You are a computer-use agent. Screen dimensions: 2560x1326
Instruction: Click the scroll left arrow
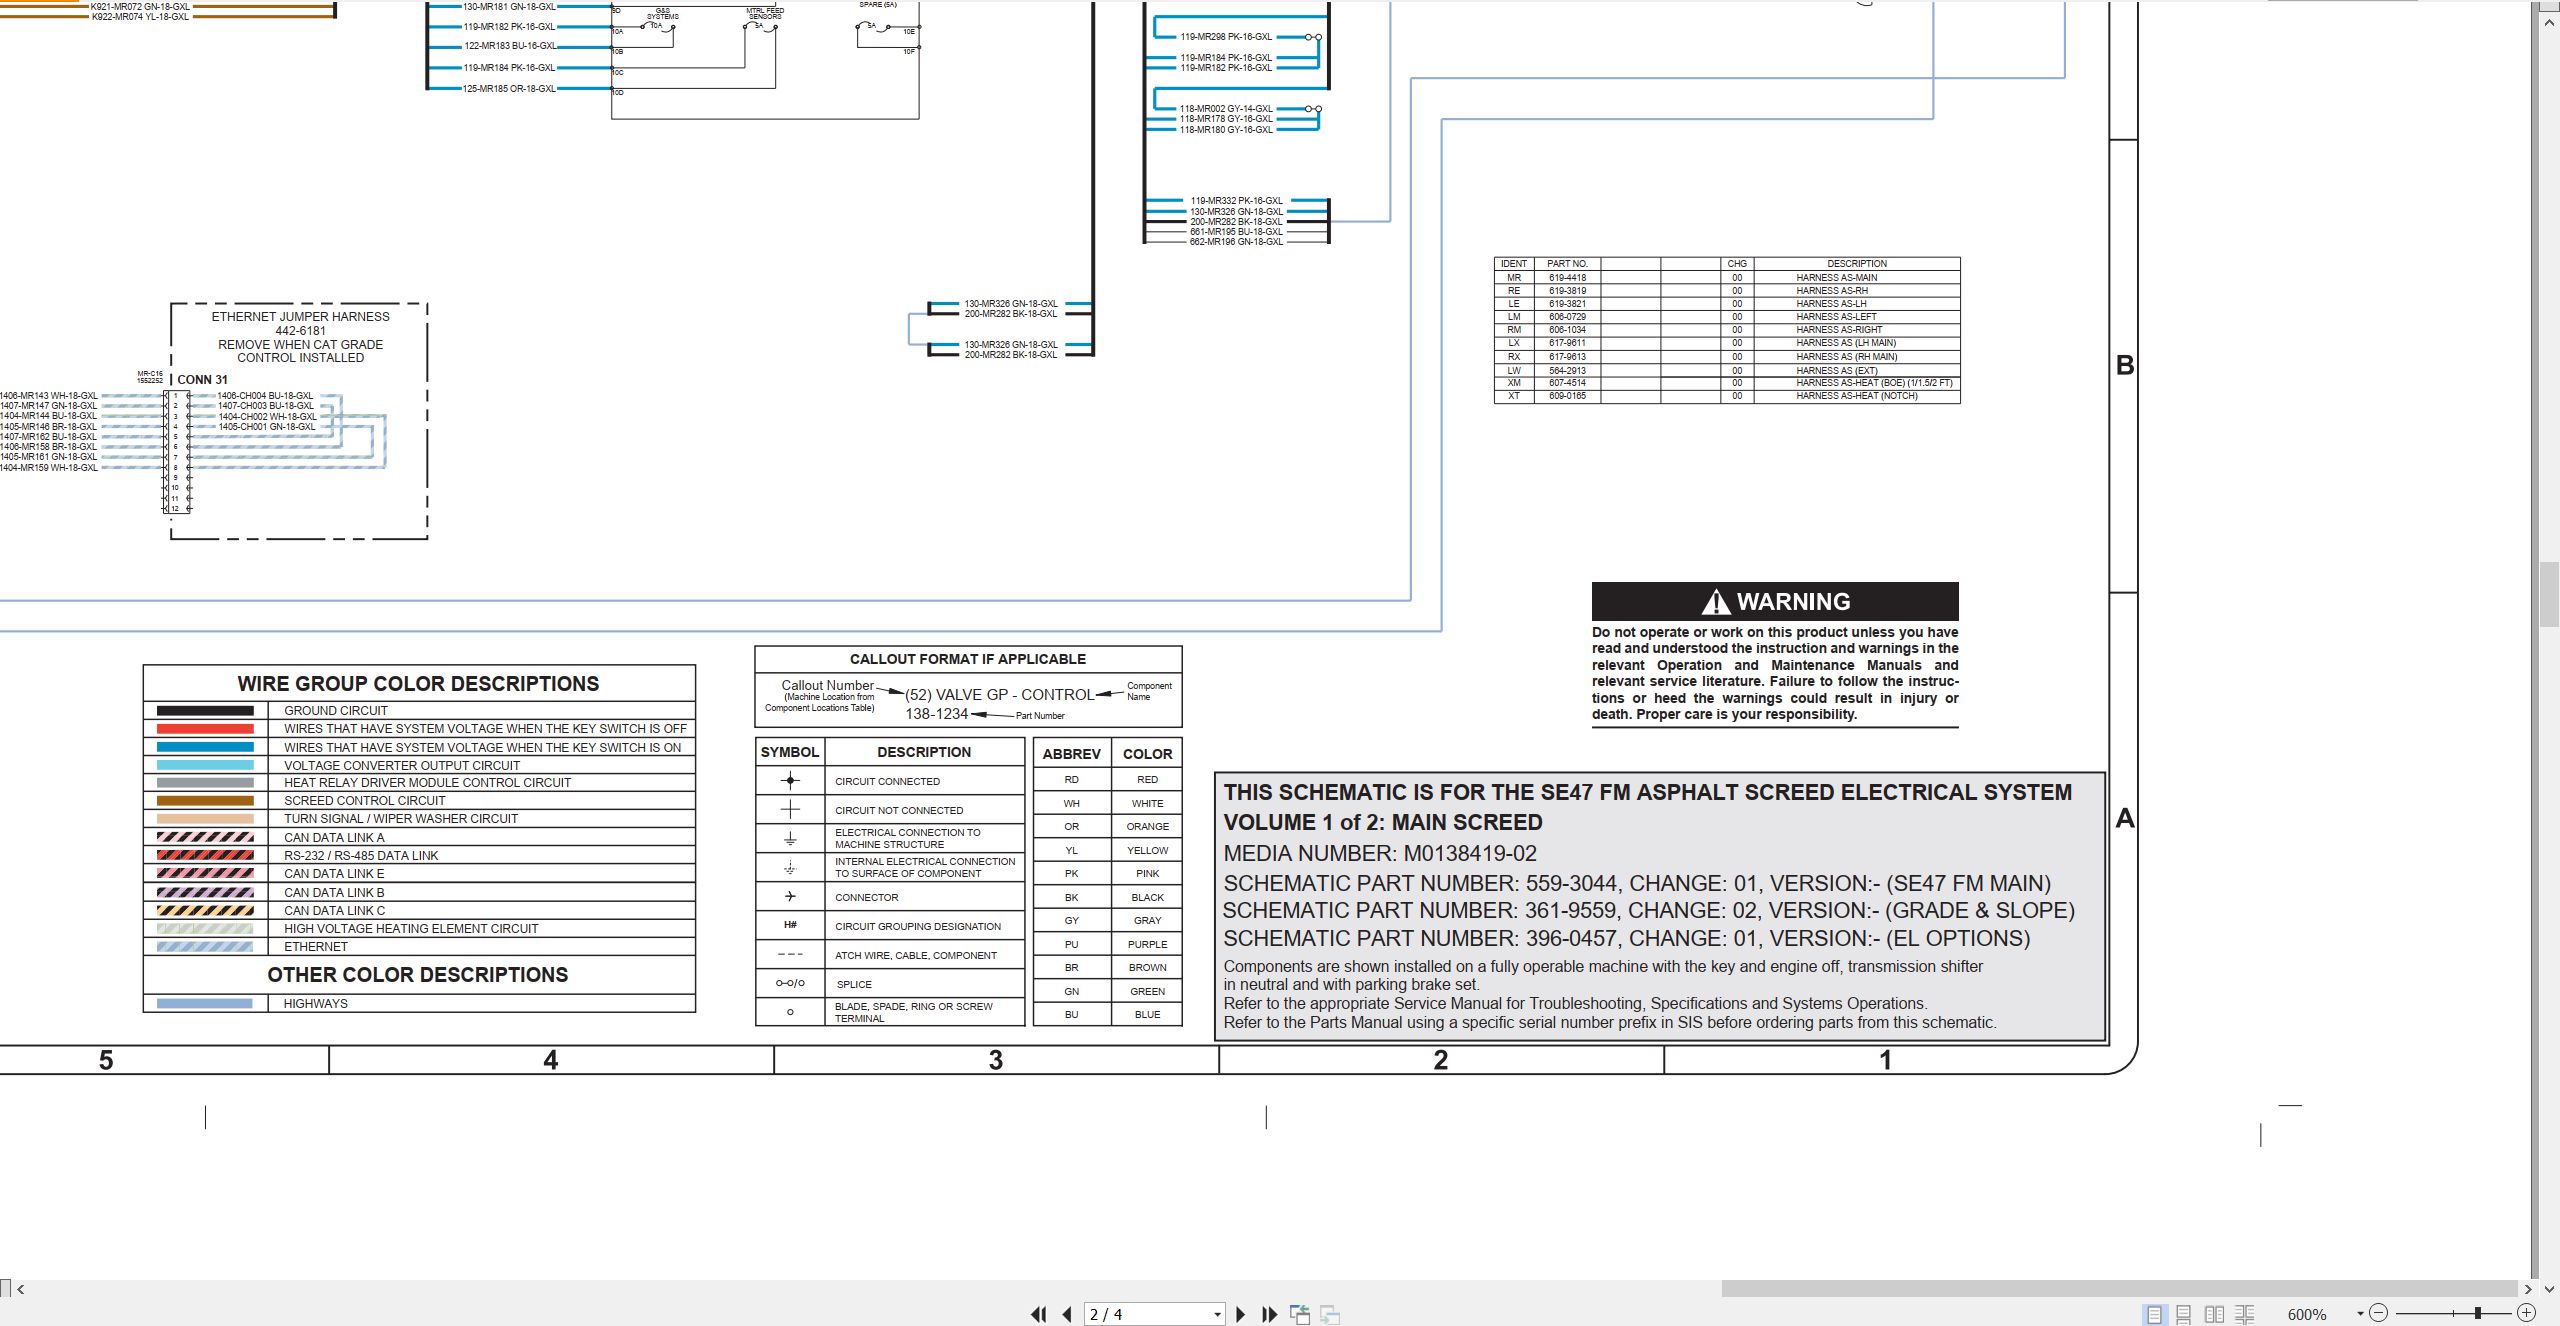pos(21,1289)
